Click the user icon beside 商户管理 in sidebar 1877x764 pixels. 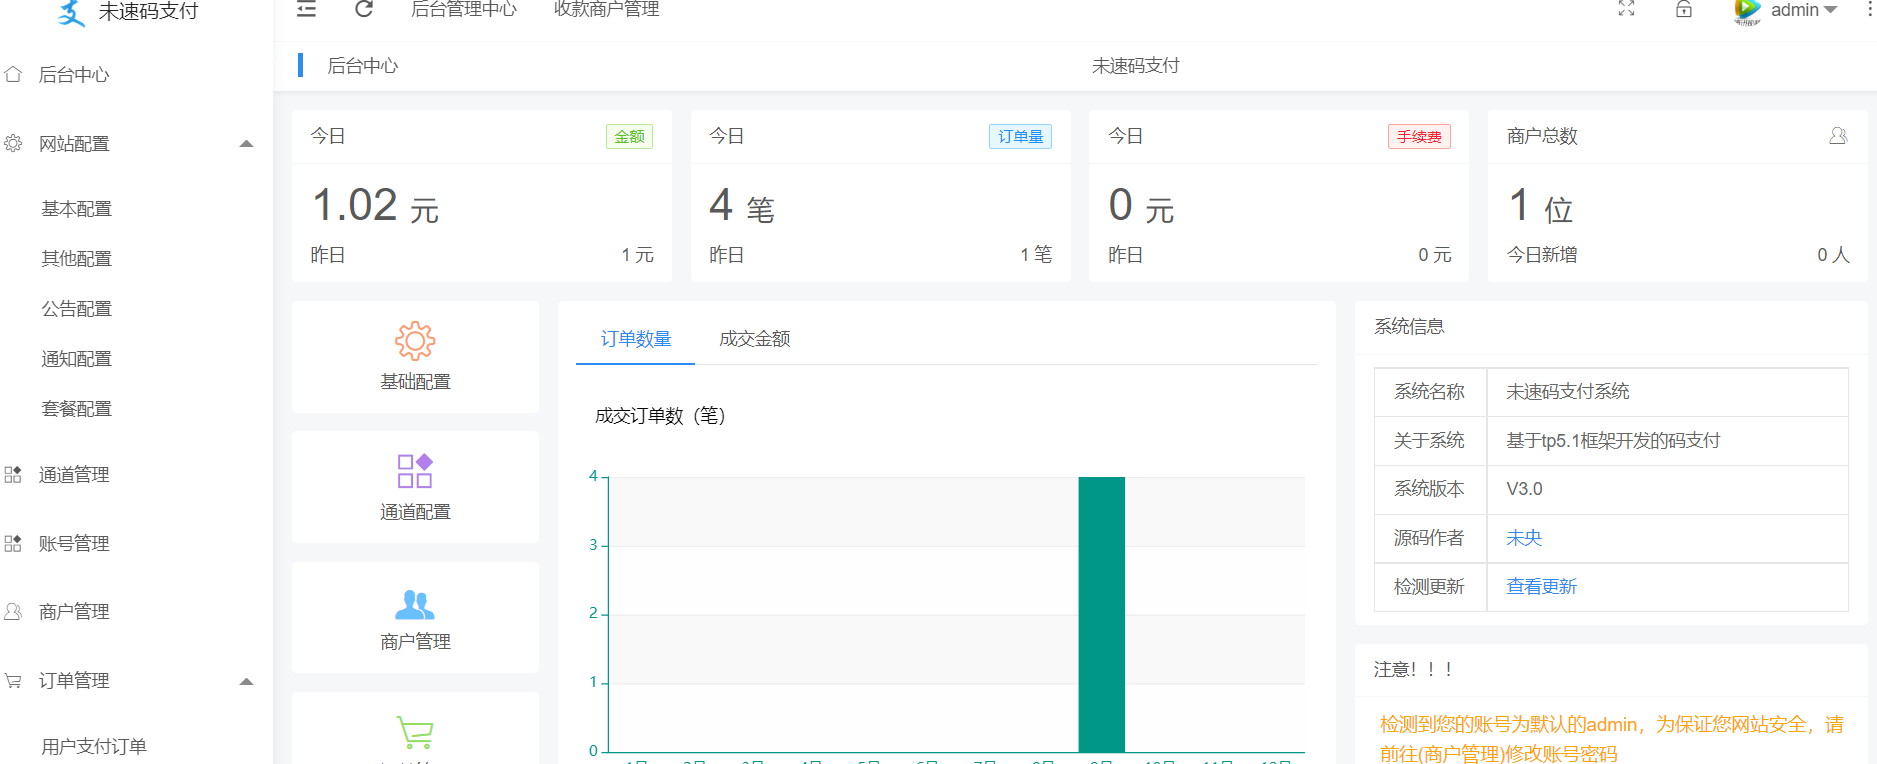click(x=13, y=611)
